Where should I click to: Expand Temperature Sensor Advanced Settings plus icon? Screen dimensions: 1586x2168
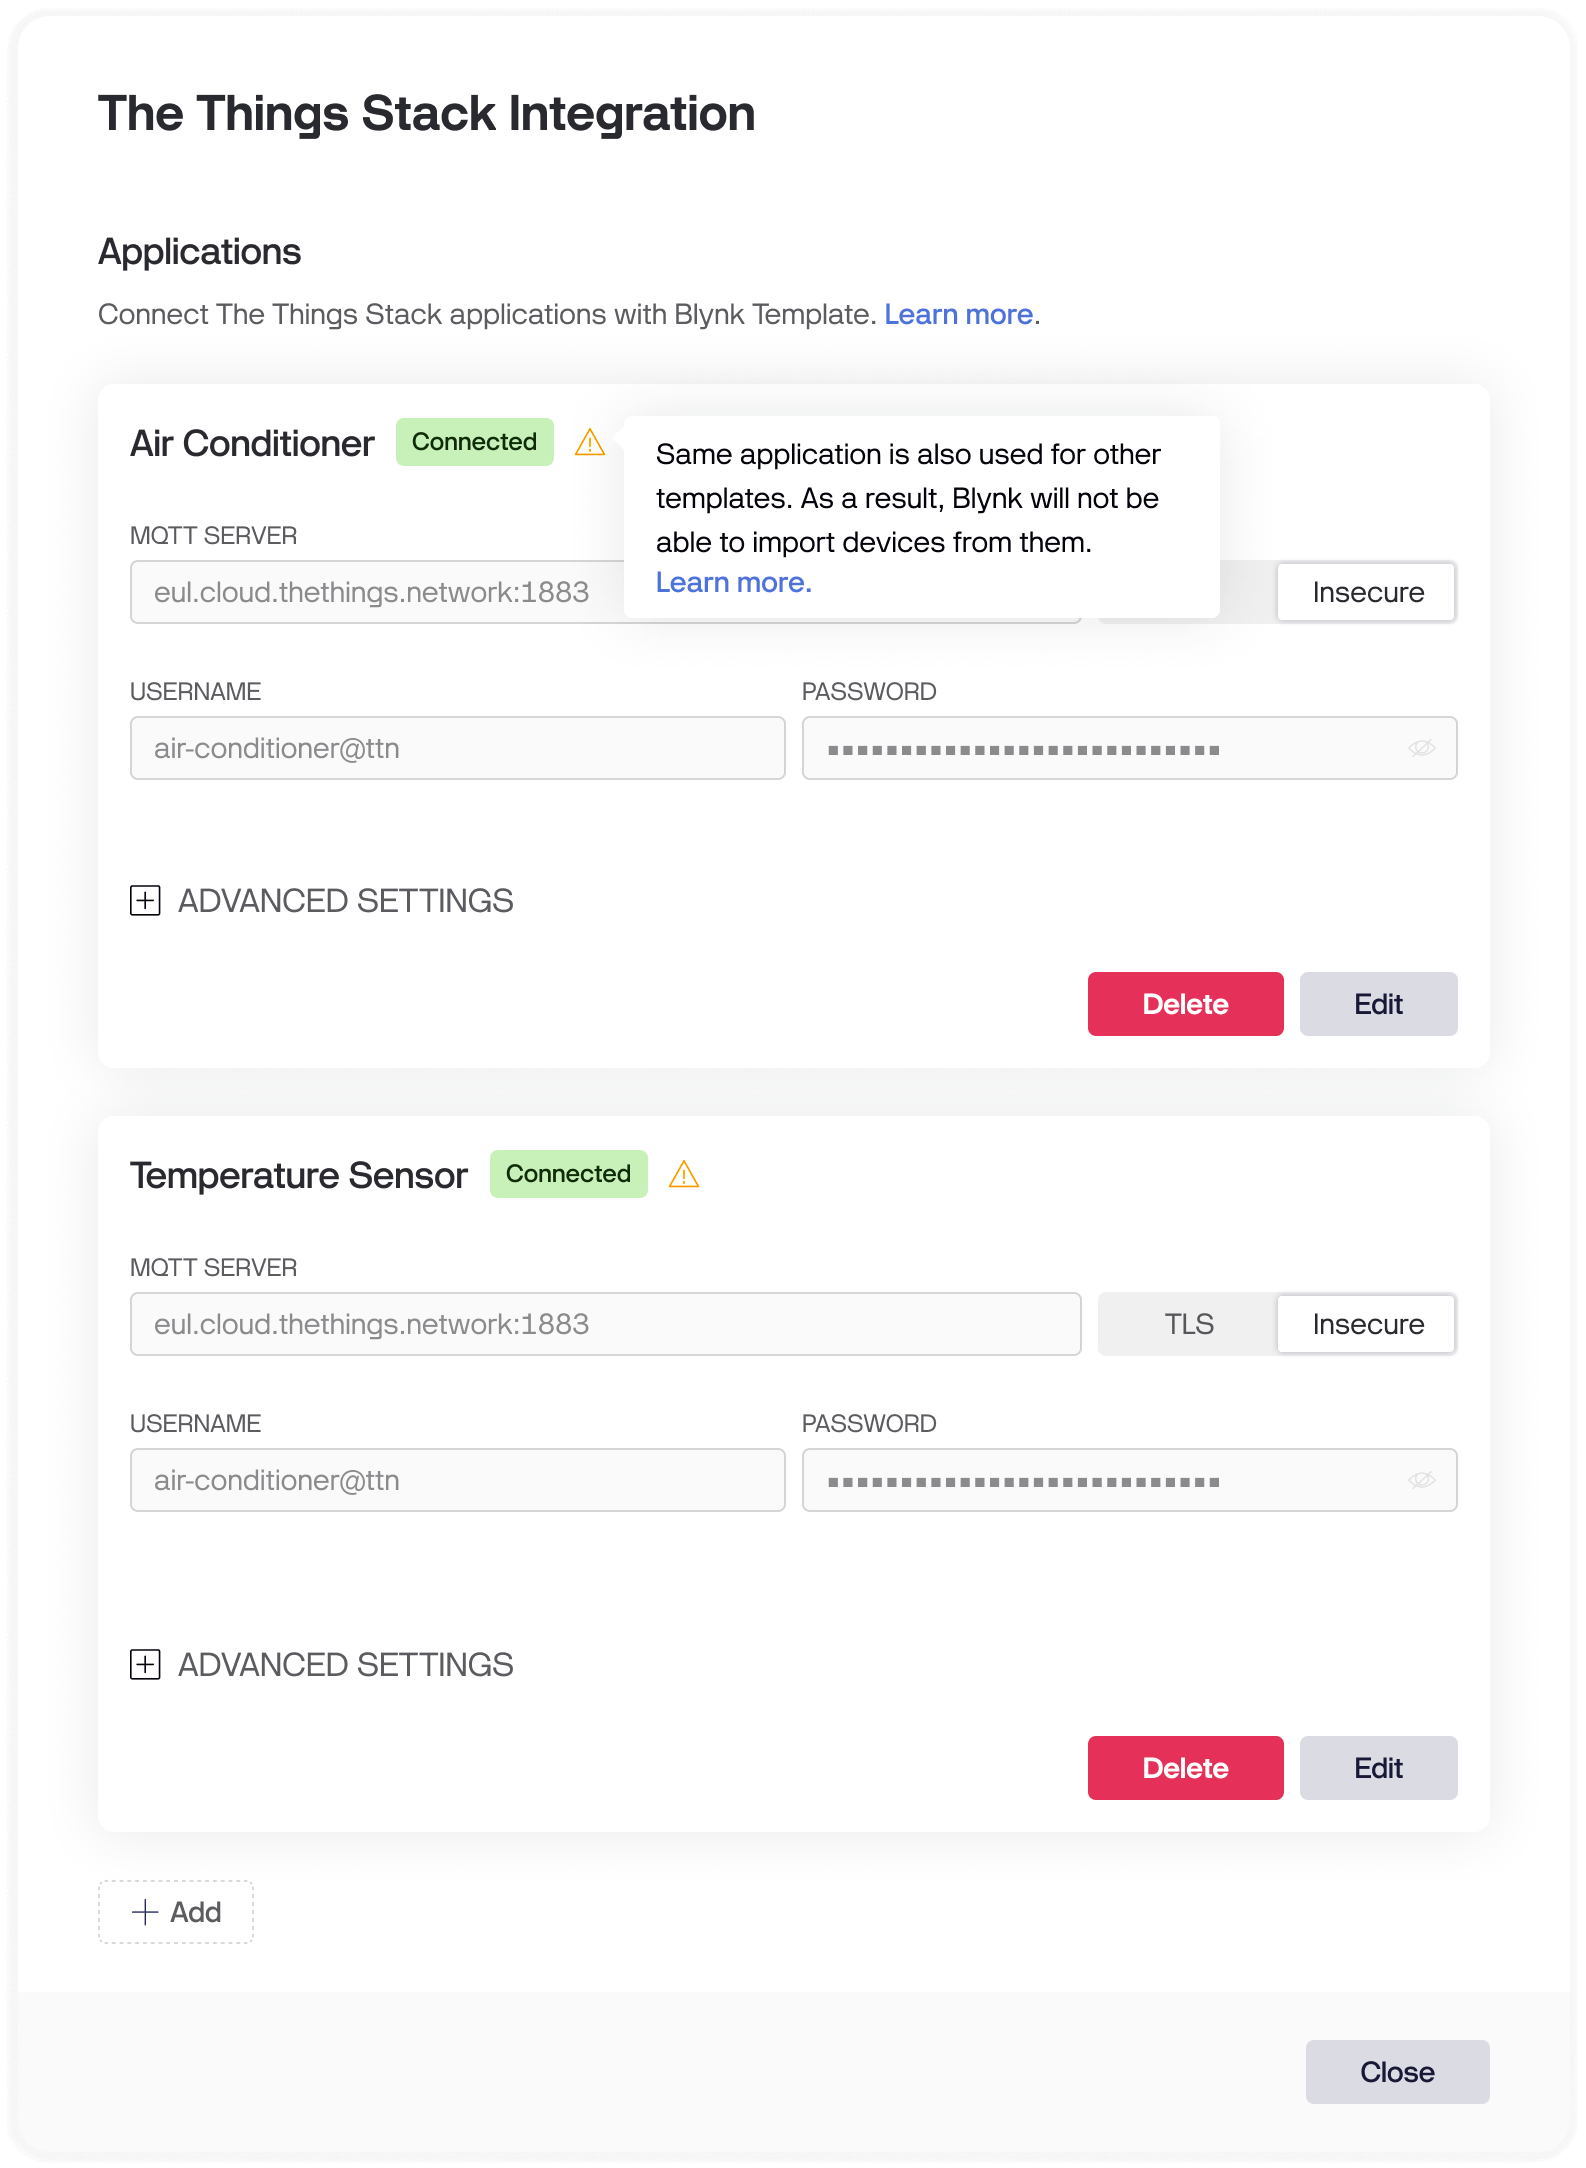[x=146, y=1664]
